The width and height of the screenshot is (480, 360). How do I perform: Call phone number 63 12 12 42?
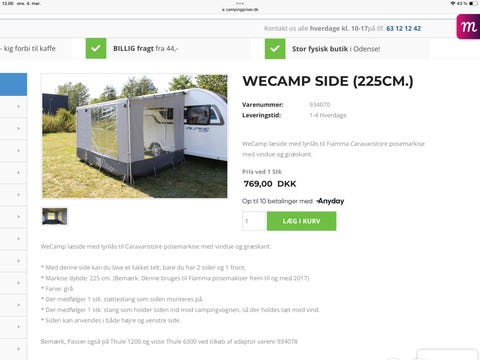tap(403, 29)
